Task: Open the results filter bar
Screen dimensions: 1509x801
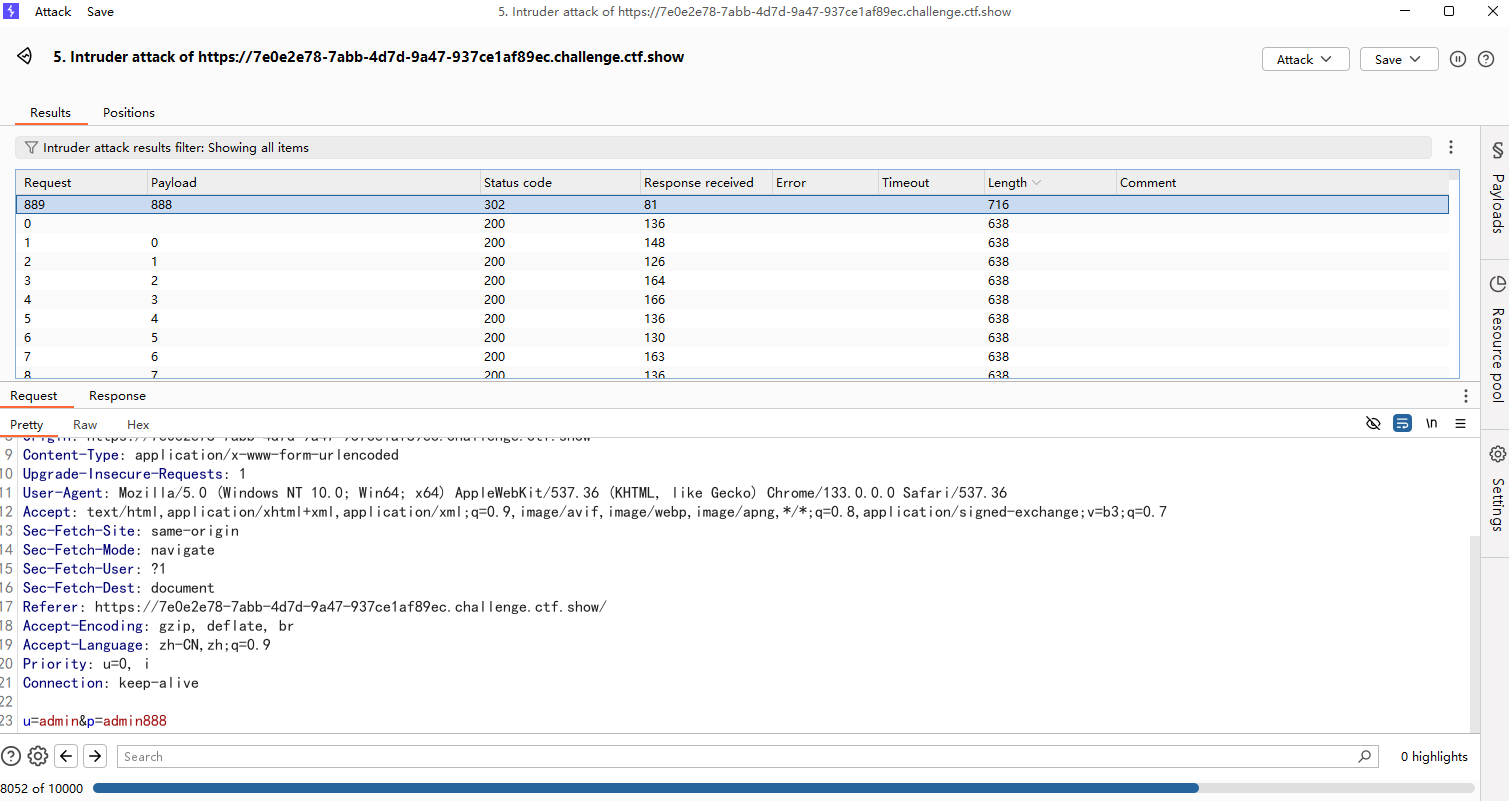Action: point(722,147)
